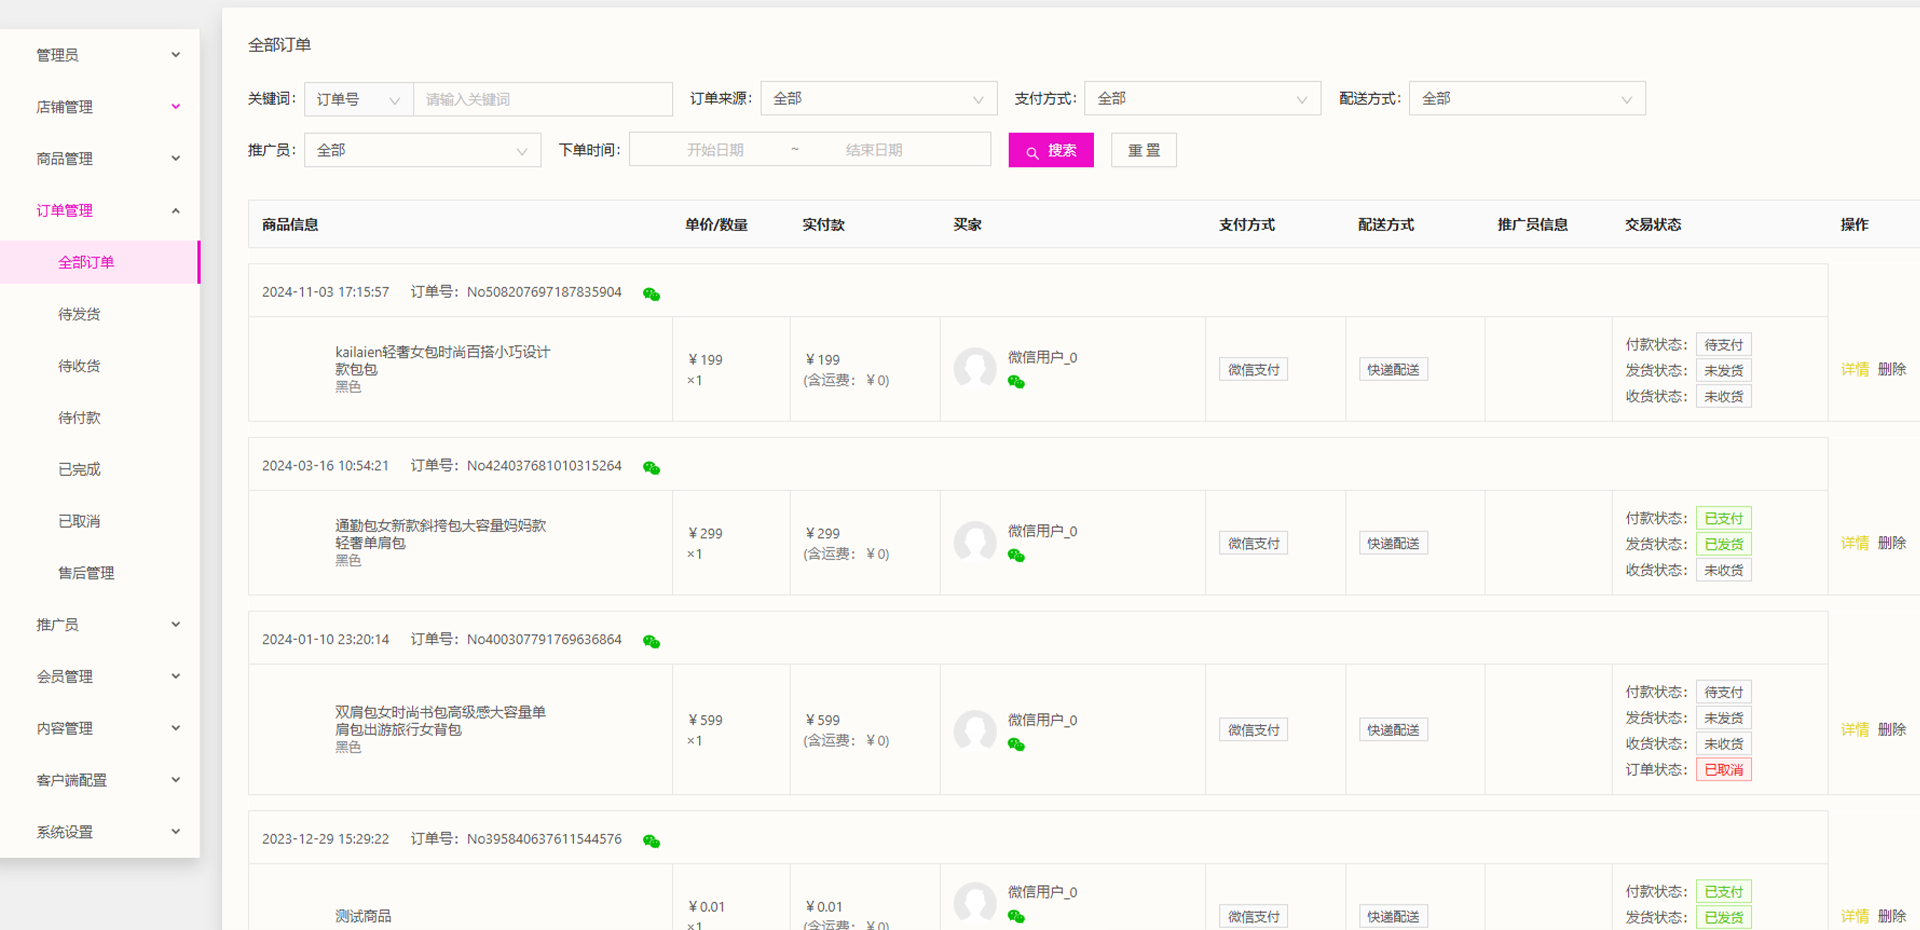Expand the 商品管理 sidebar menu
This screenshot has width=1920, height=930.
pos(100,159)
